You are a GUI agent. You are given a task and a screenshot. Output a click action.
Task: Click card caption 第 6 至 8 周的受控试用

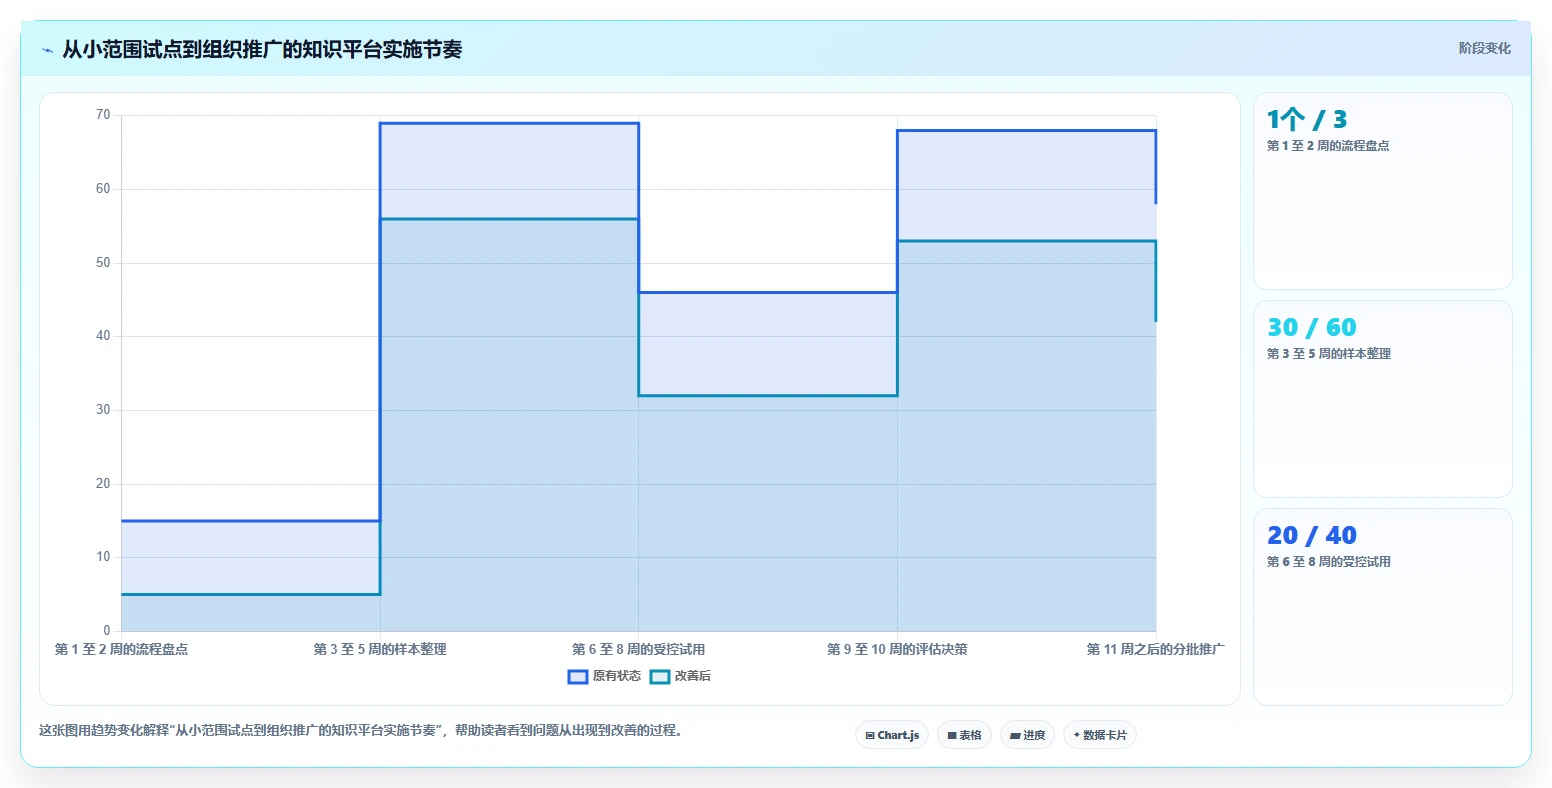pos(1328,562)
